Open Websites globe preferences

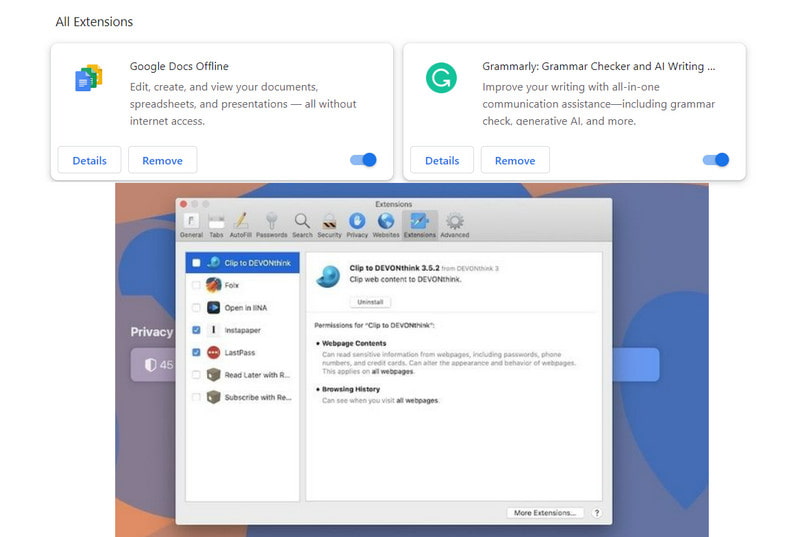click(385, 222)
